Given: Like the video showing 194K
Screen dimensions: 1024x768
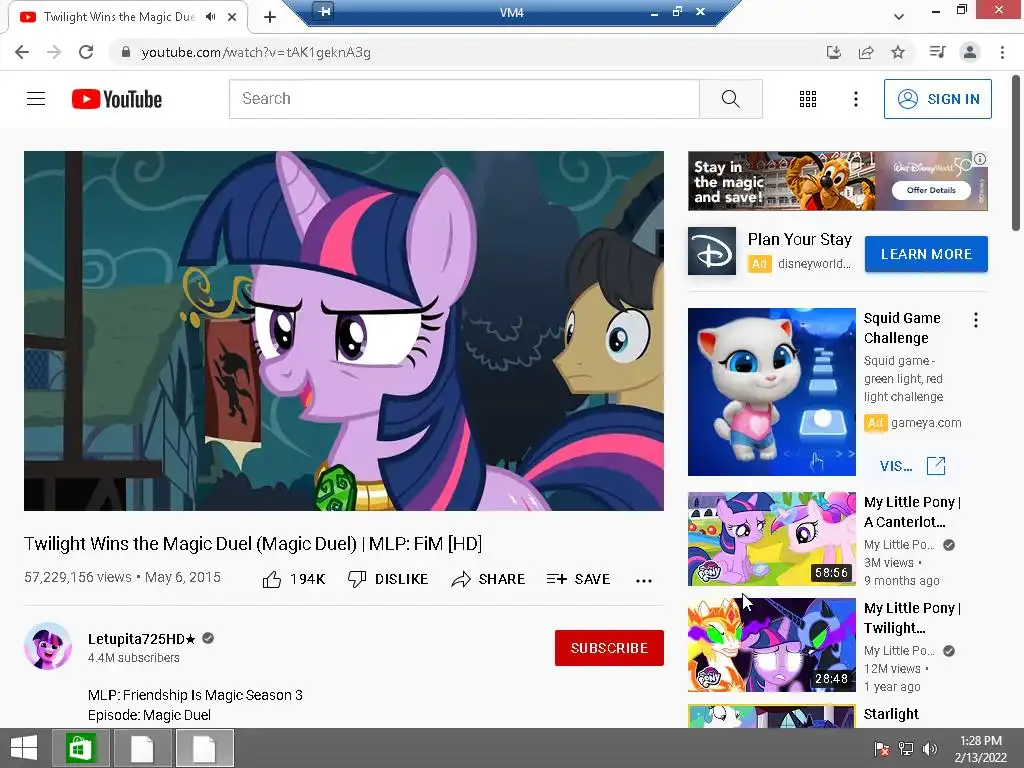Looking at the screenshot, I should click(x=293, y=579).
